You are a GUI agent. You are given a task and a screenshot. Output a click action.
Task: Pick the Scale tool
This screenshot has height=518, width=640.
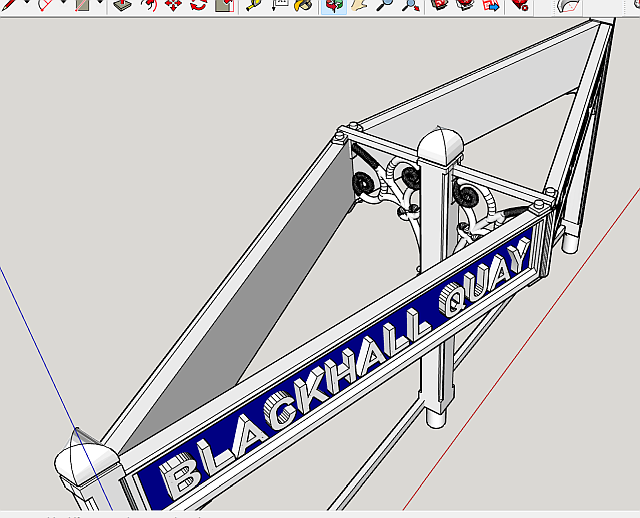click(x=224, y=5)
